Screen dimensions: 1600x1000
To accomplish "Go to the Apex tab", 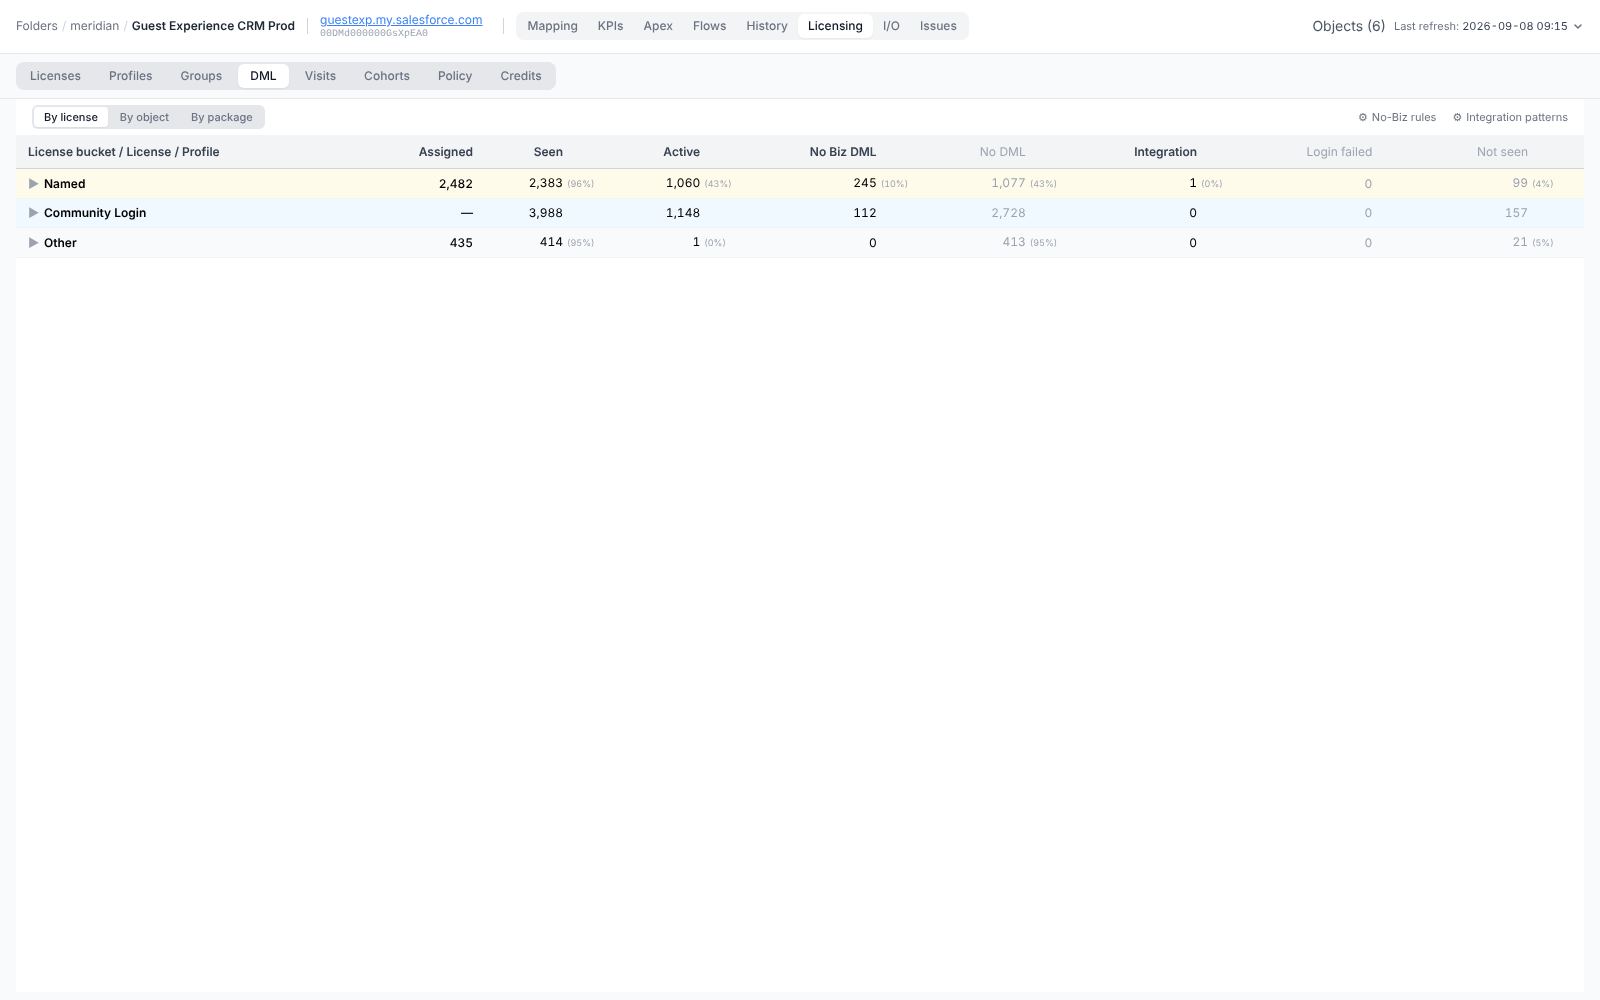I will tap(658, 26).
